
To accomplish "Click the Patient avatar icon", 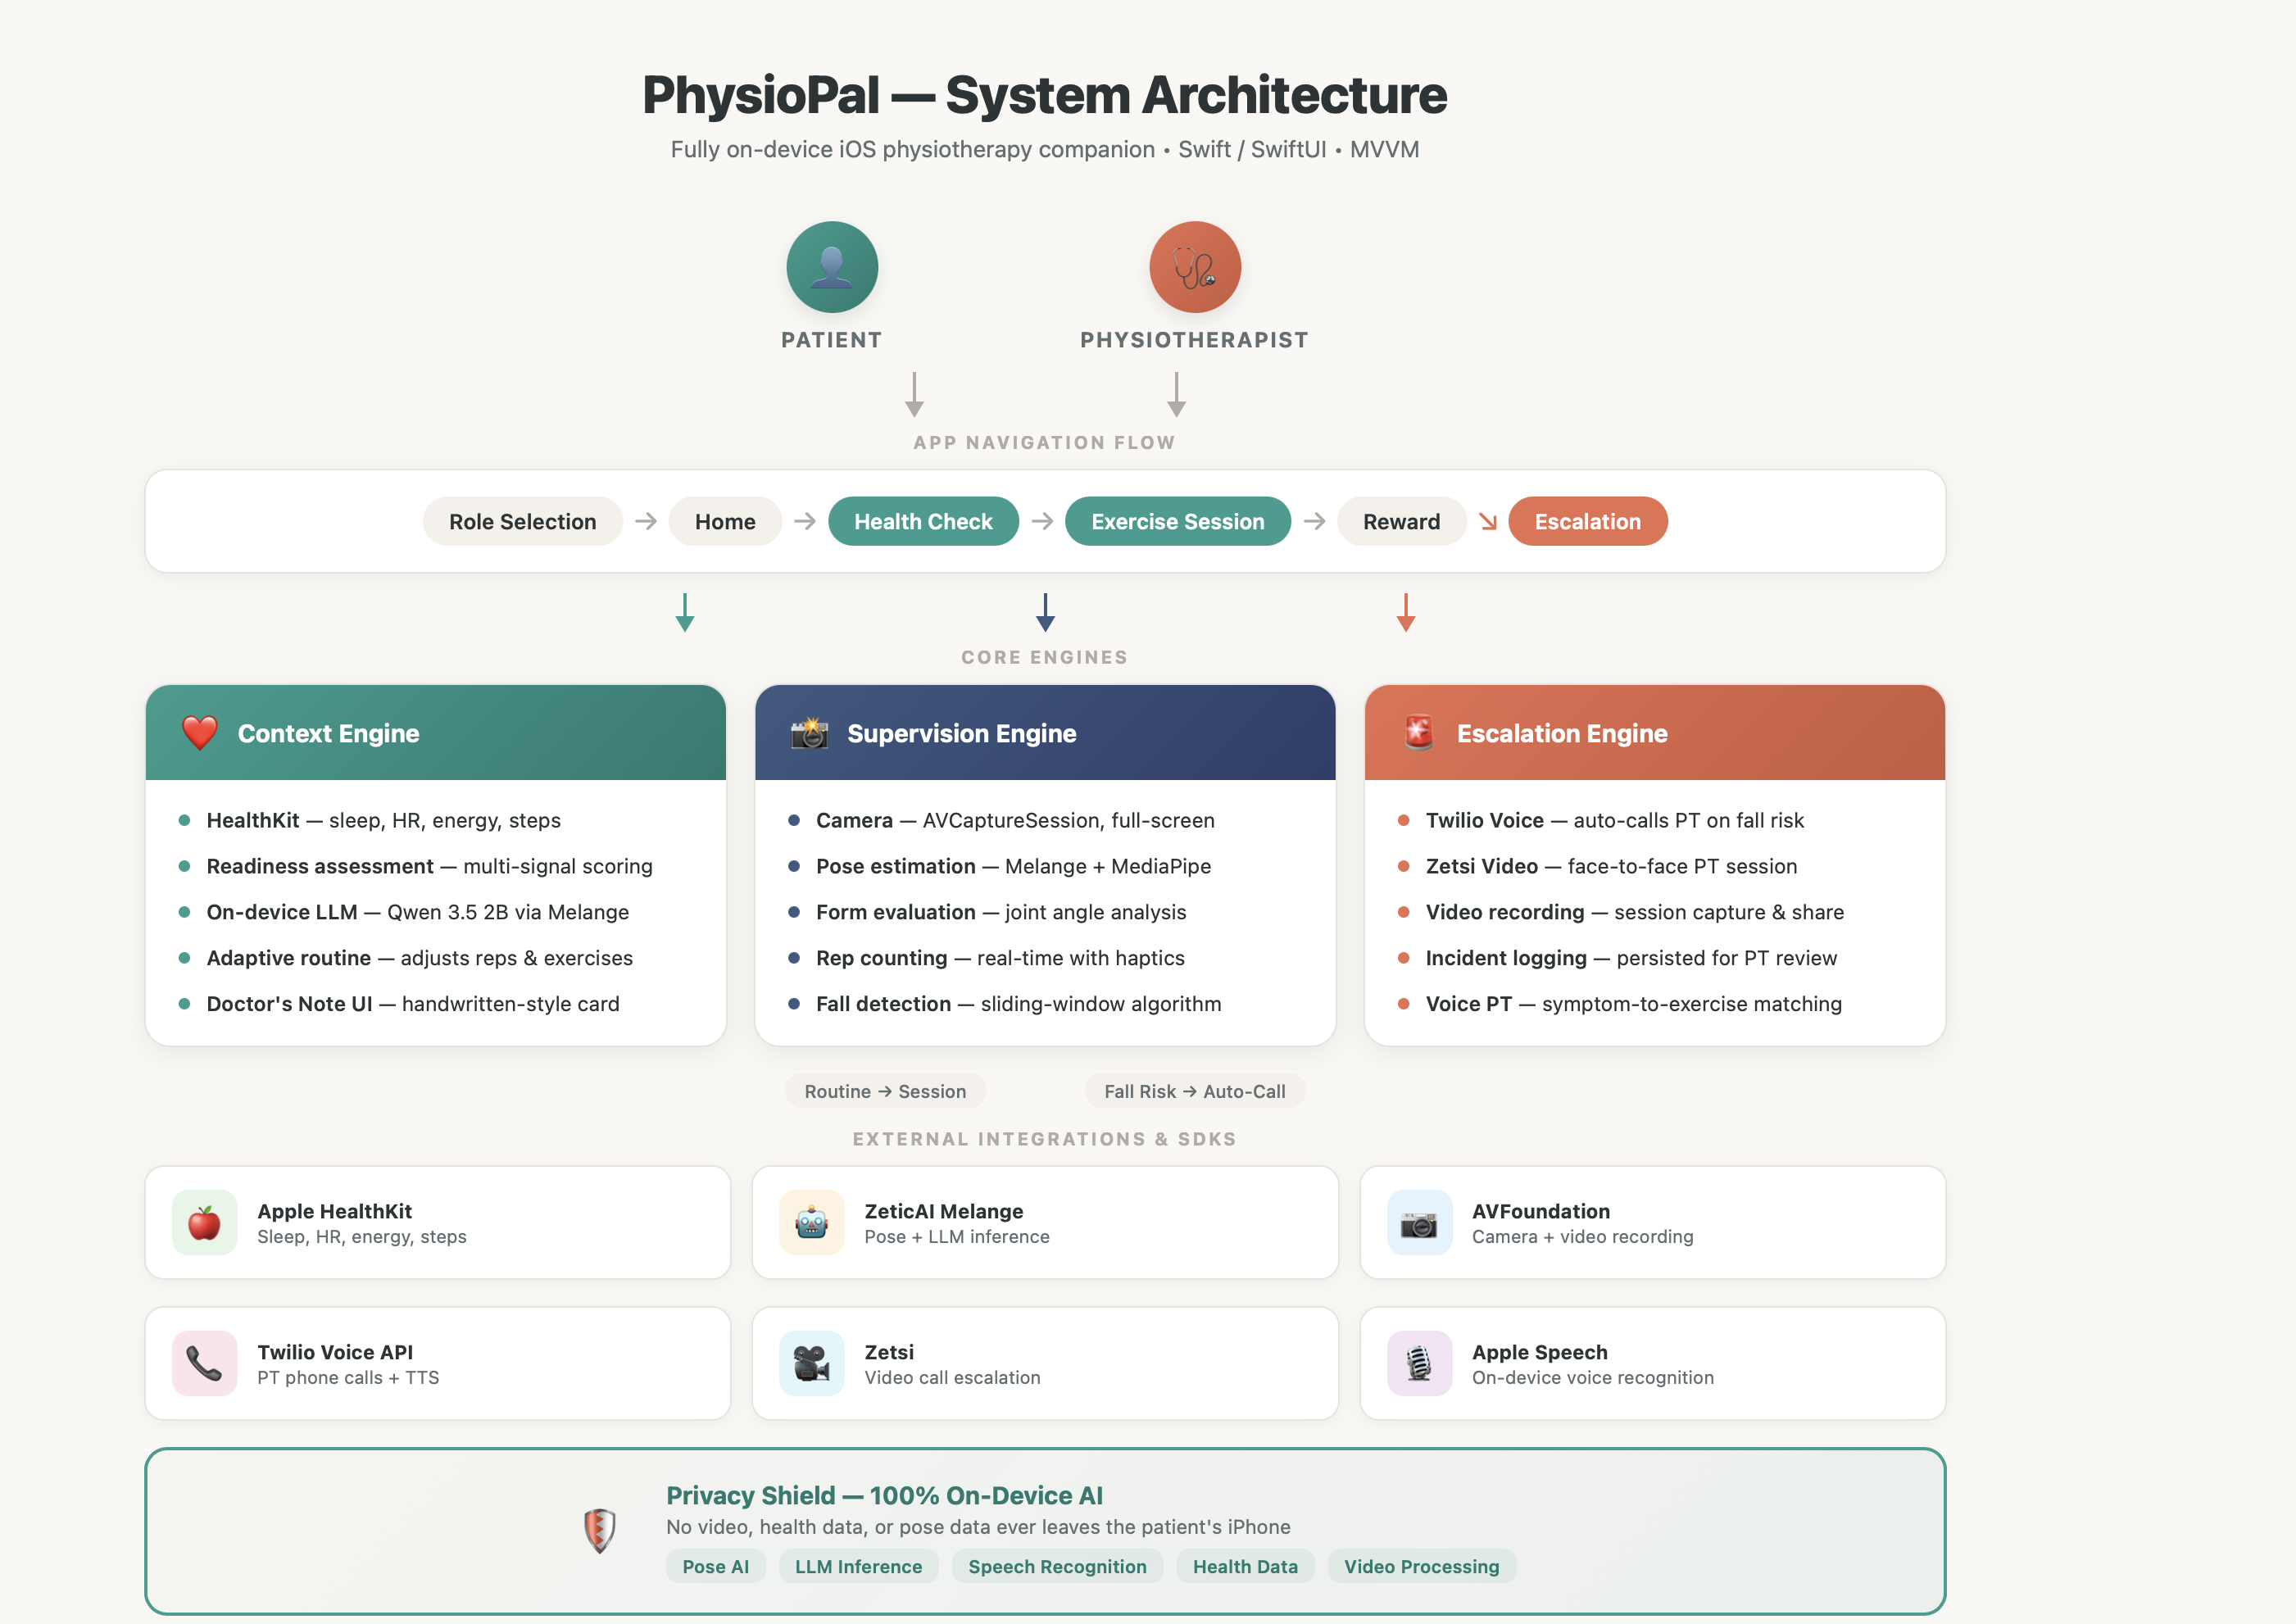I will click(832, 267).
